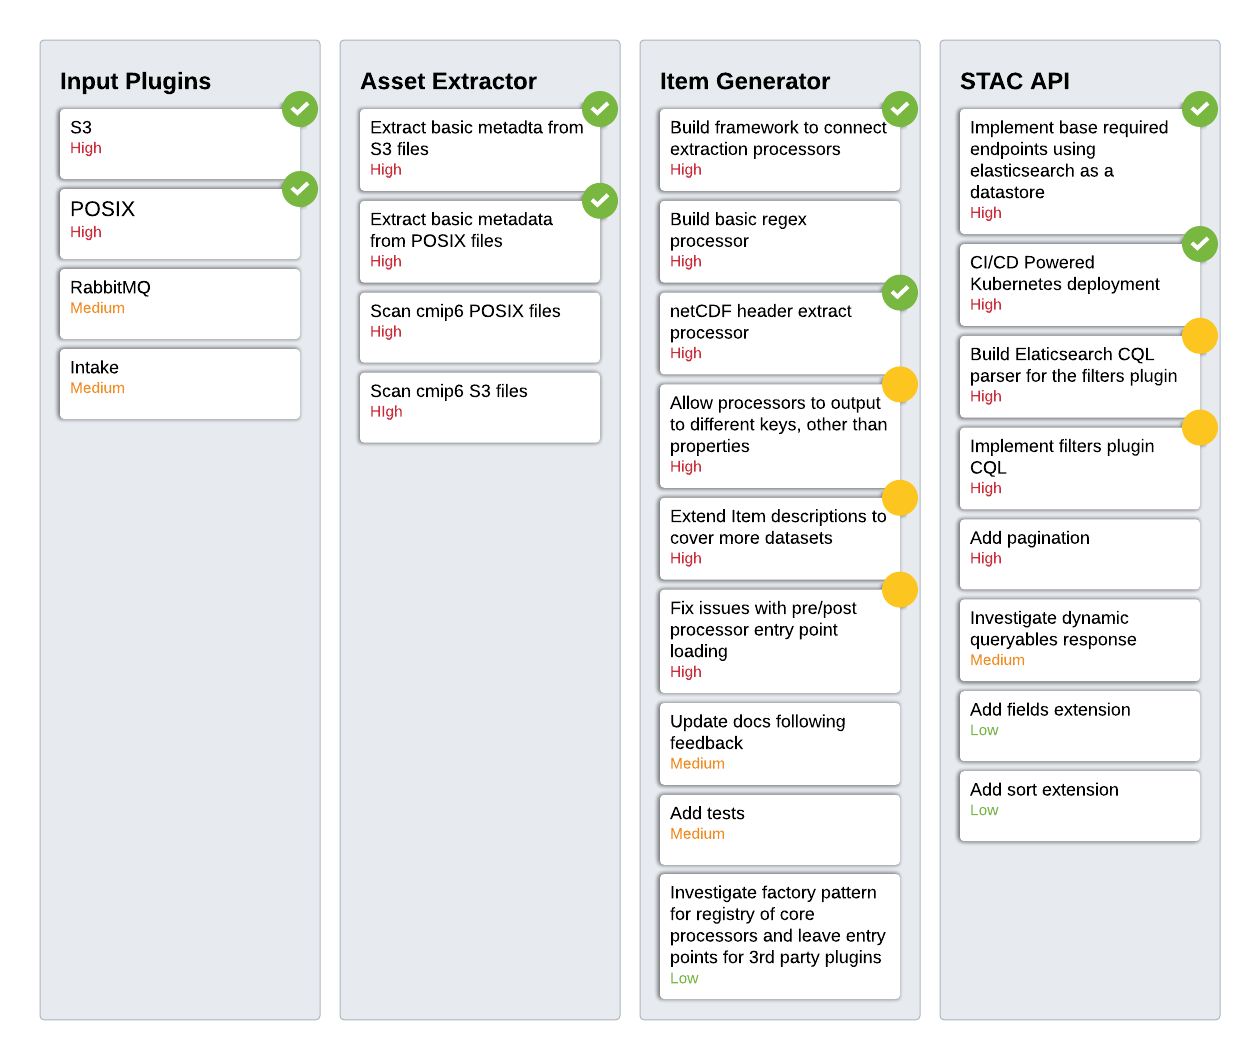Select Scan cmip6 S3 files card

coord(480,408)
